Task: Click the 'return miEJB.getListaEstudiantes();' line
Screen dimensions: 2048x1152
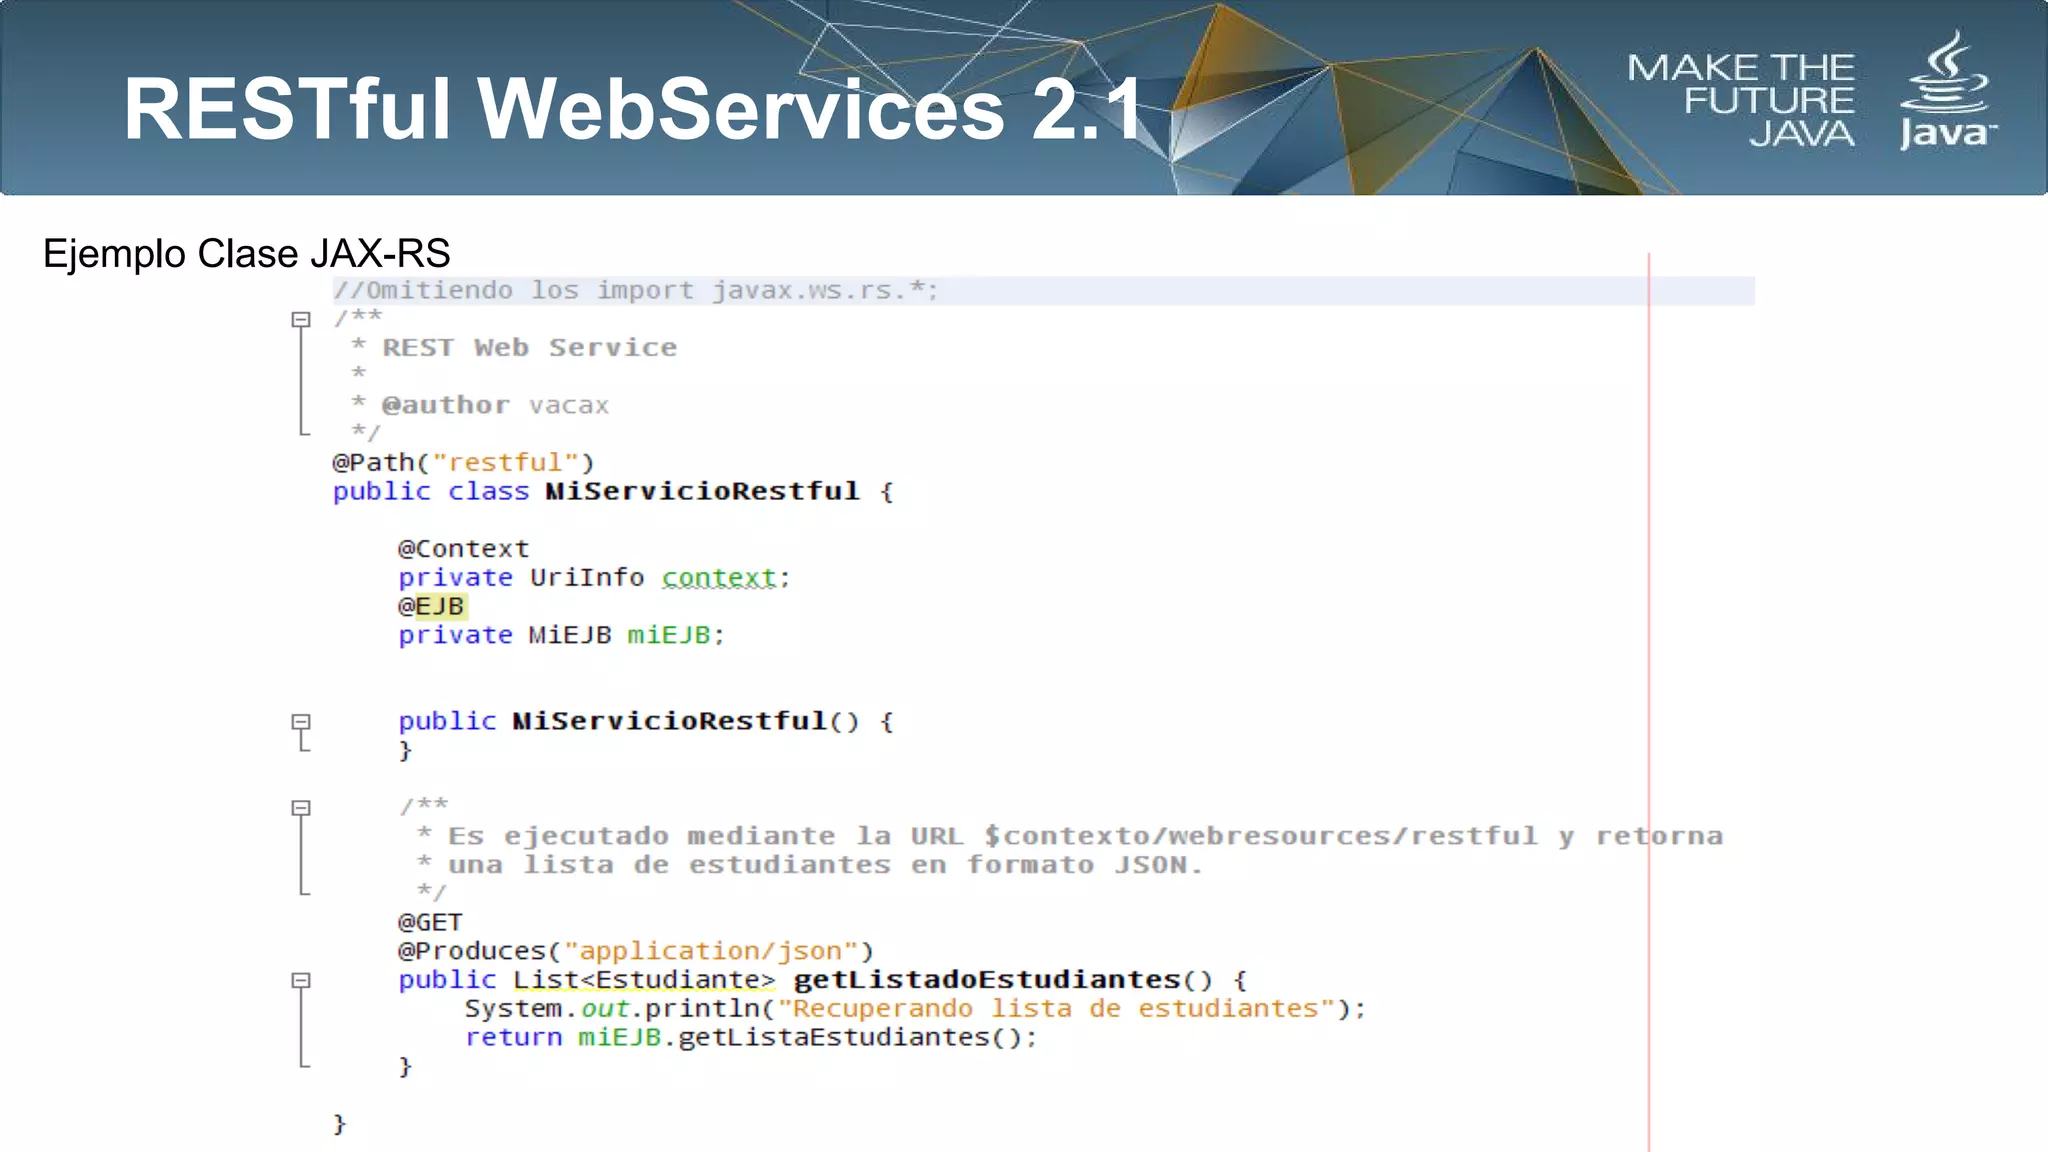Action: click(x=751, y=1038)
